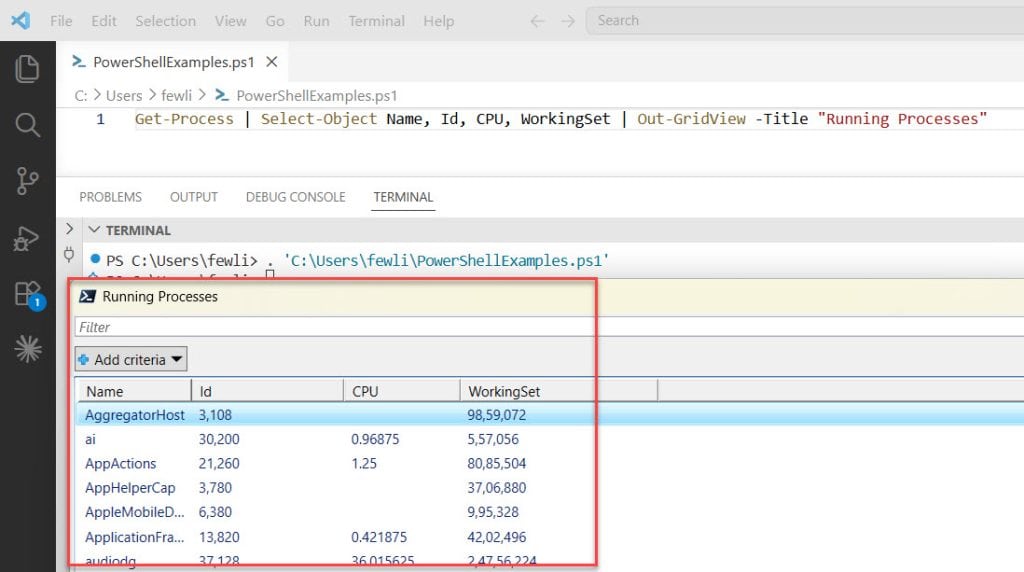Viewport: 1024px width, 572px height.
Task: Open the View menu
Action: tap(231, 21)
